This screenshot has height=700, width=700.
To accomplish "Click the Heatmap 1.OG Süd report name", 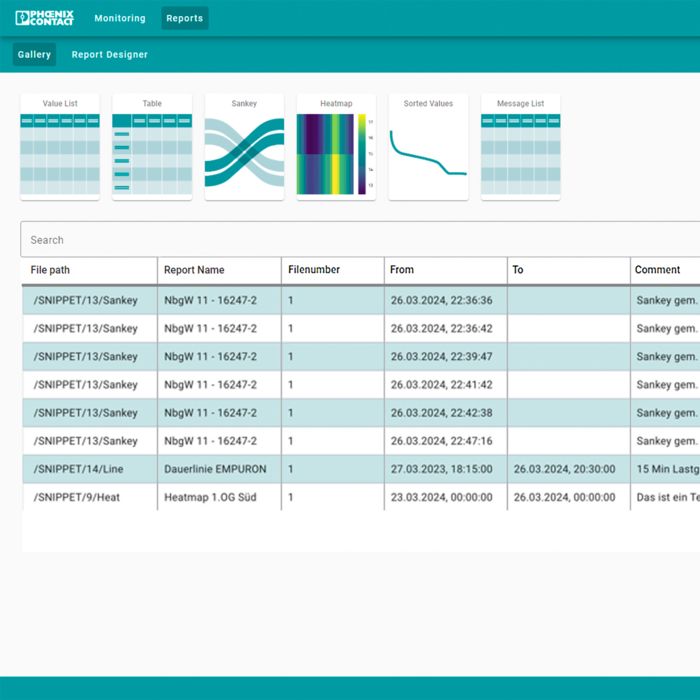I will [x=219, y=497].
